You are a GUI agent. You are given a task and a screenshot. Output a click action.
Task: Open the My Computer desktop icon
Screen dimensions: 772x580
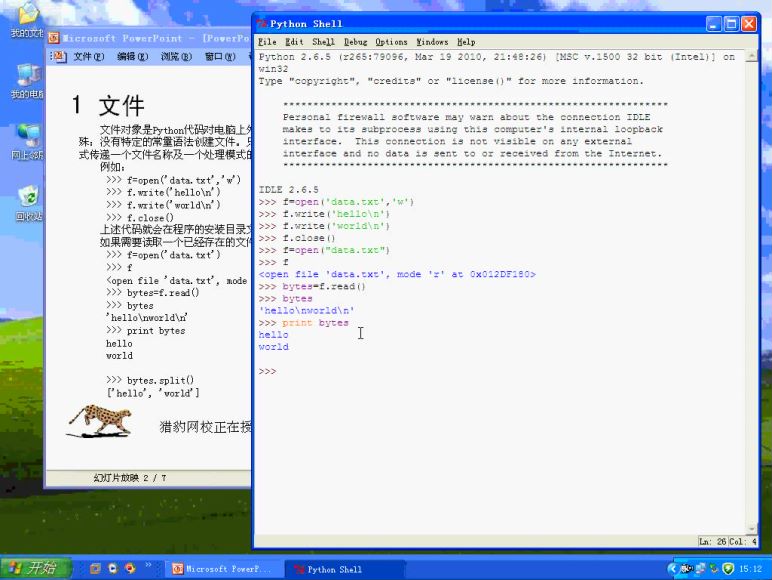click(27, 81)
